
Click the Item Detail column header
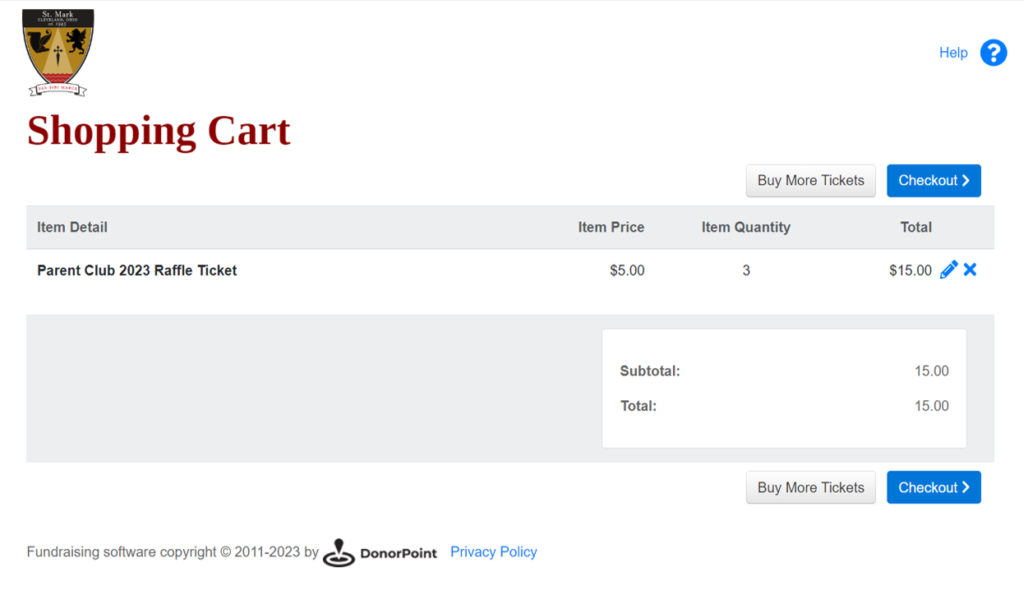point(72,227)
